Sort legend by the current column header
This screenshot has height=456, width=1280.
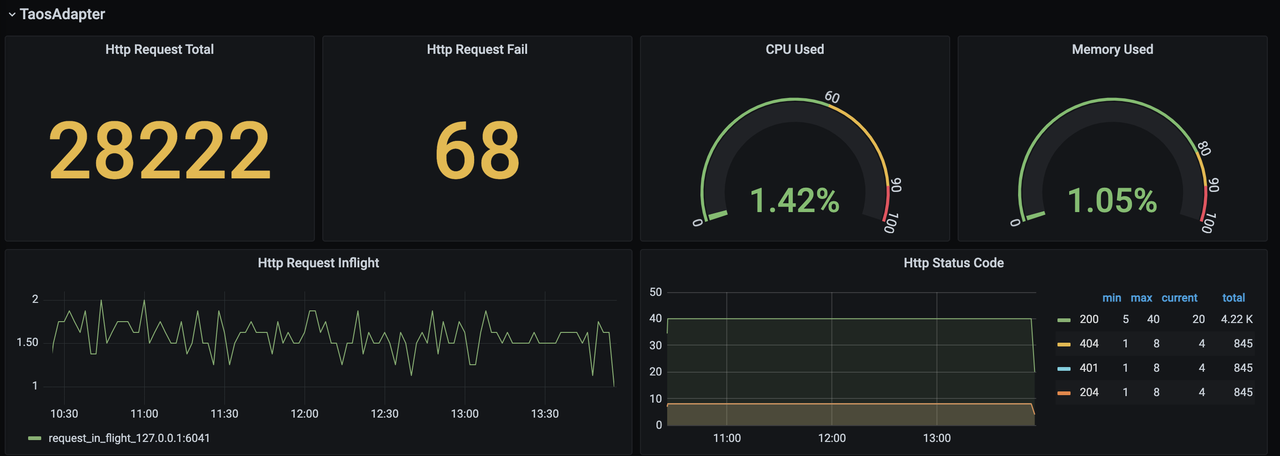click(x=1179, y=298)
